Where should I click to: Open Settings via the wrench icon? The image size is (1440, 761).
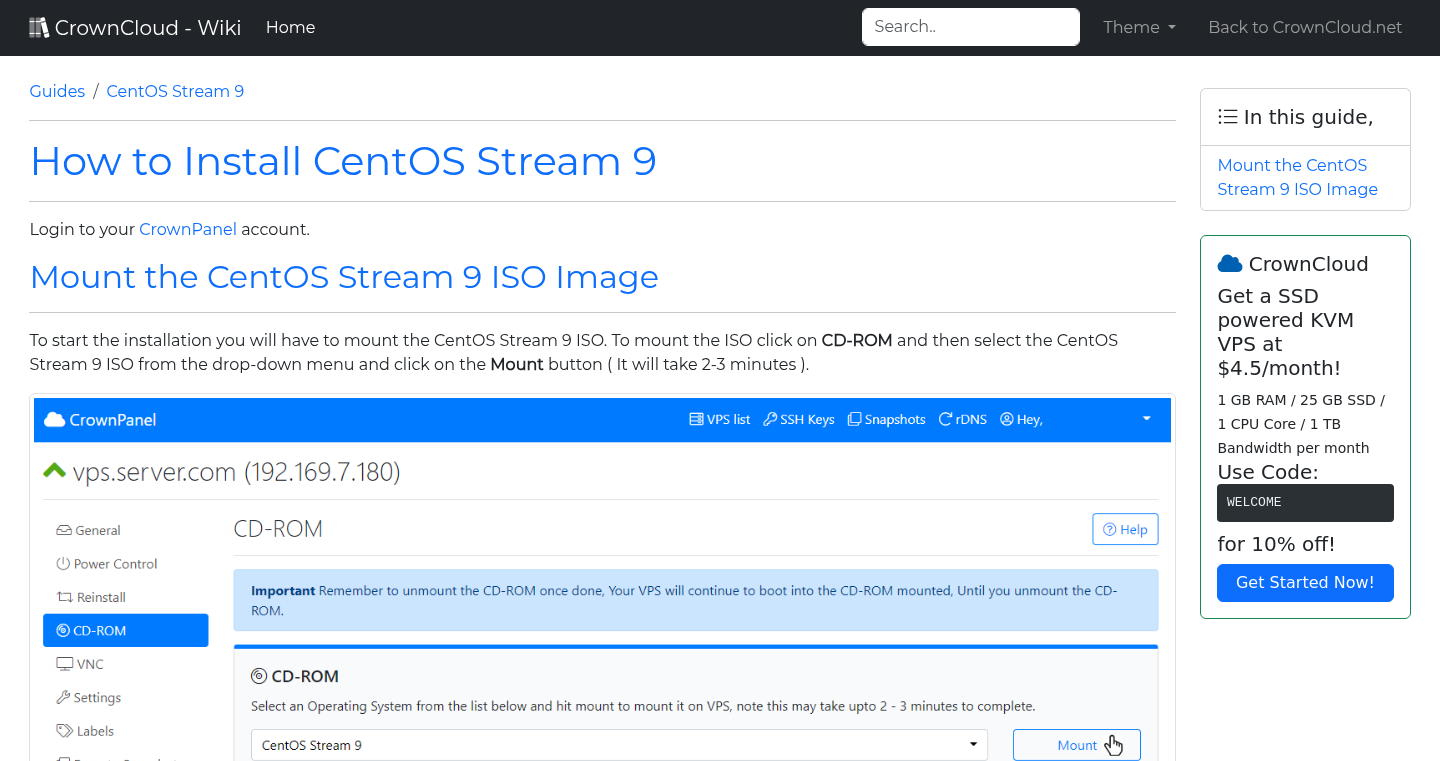coord(62,697)
